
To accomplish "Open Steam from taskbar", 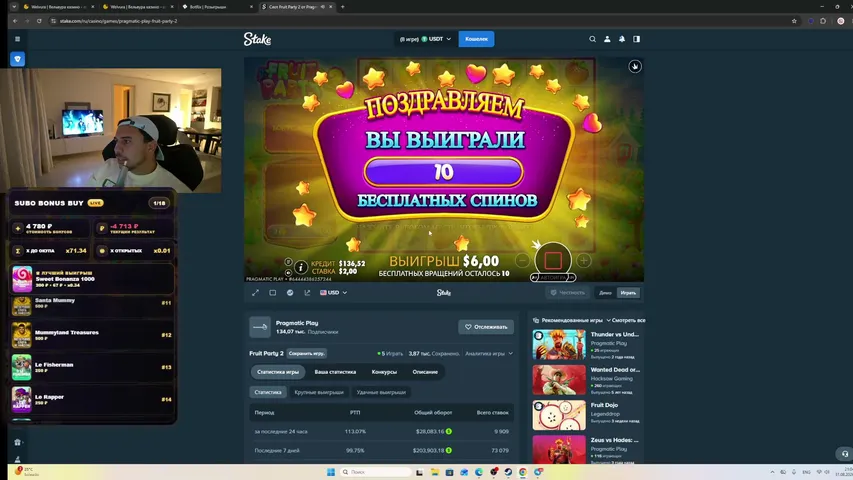I will pos(508,472).
